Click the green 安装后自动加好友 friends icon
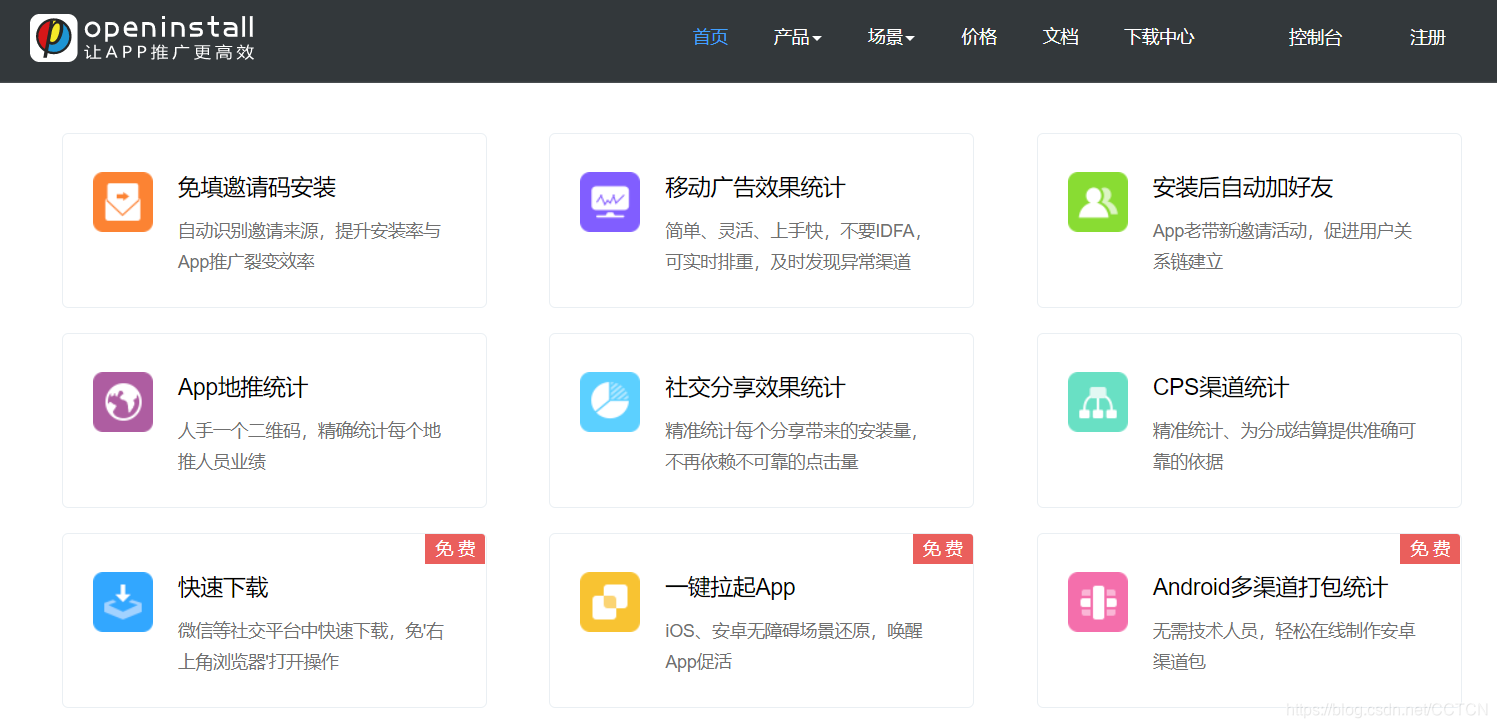The height and width of the screenshot is (728, 1497). tap(1097, 202)
